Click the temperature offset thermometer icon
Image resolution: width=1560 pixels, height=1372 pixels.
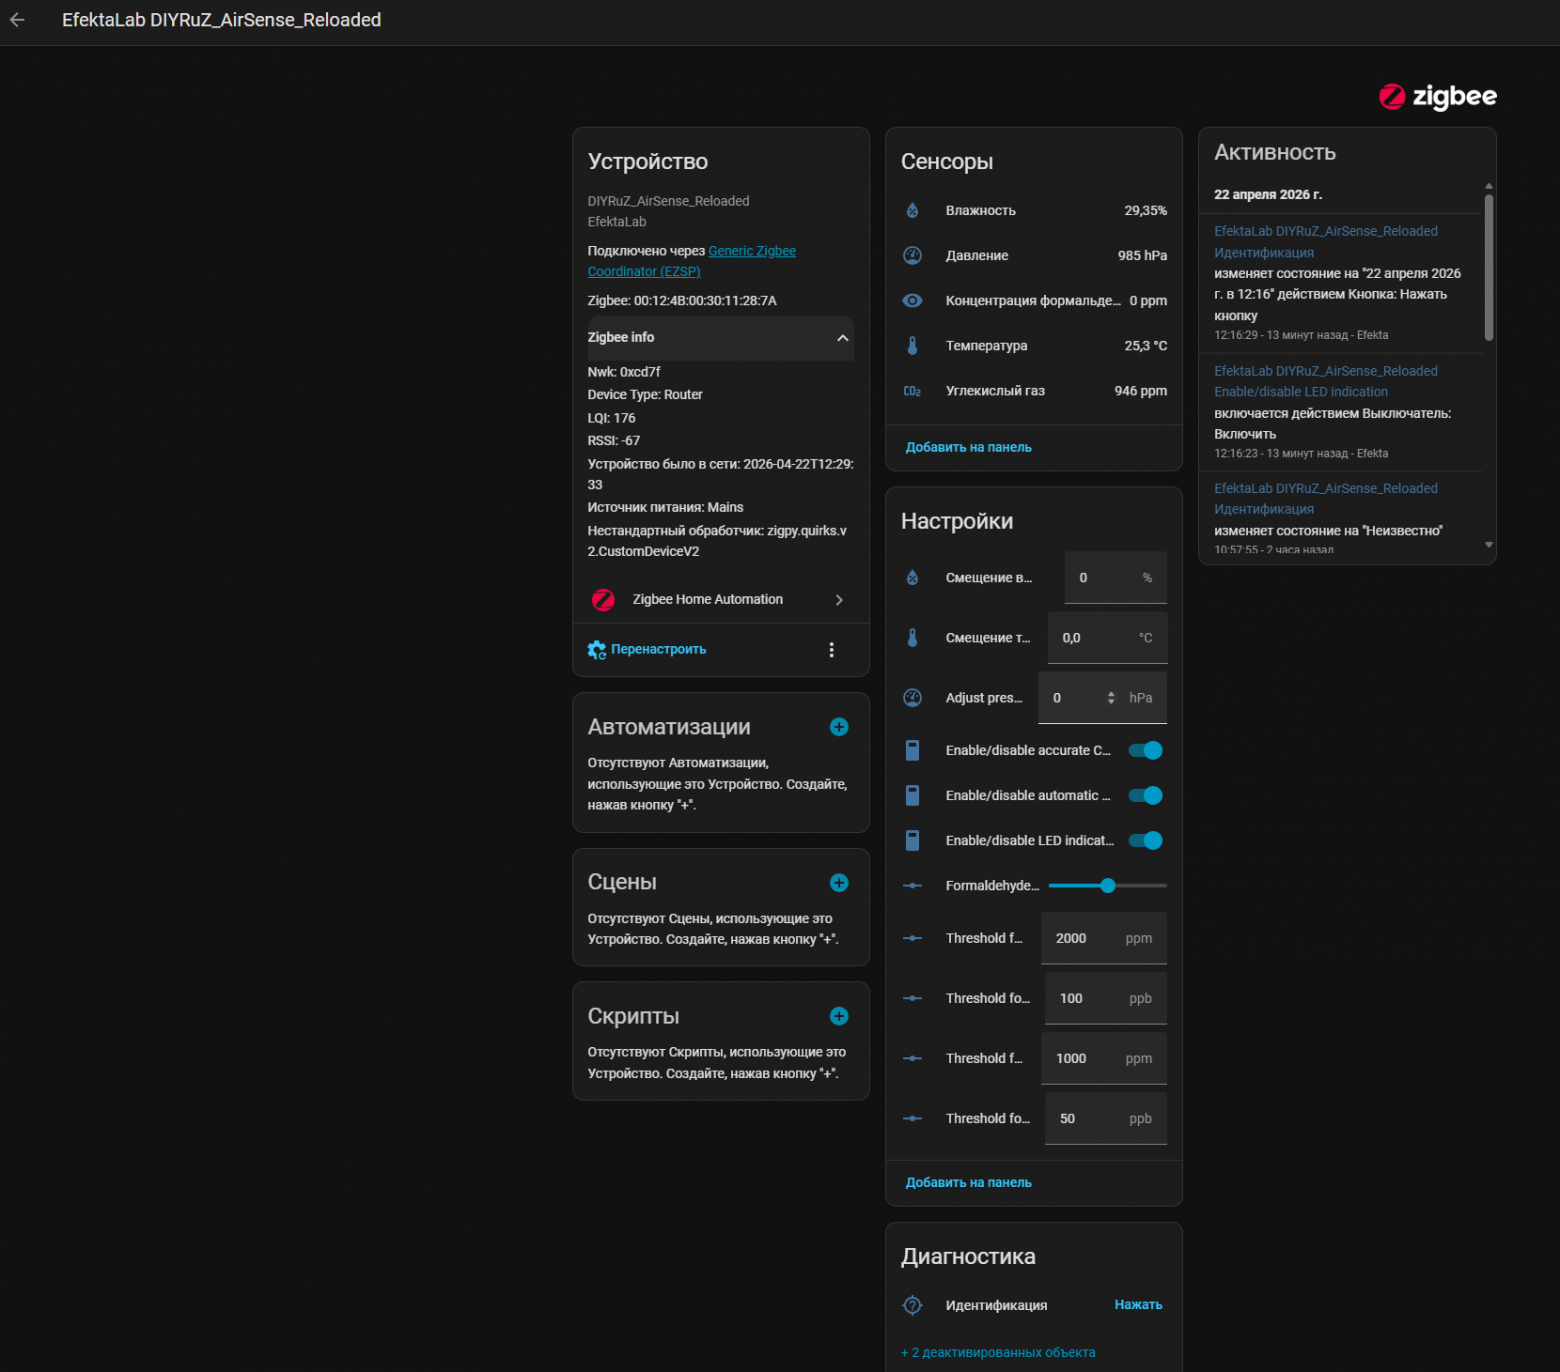tap(912, 638)
